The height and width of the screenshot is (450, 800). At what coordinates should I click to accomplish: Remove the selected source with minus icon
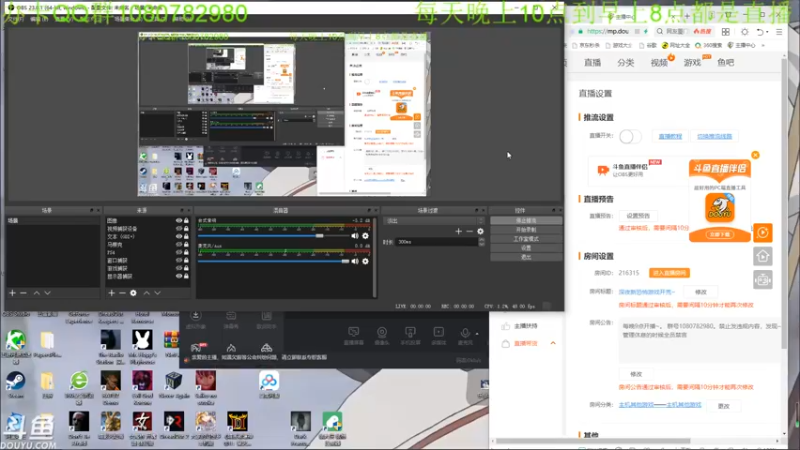coord(122,293)
